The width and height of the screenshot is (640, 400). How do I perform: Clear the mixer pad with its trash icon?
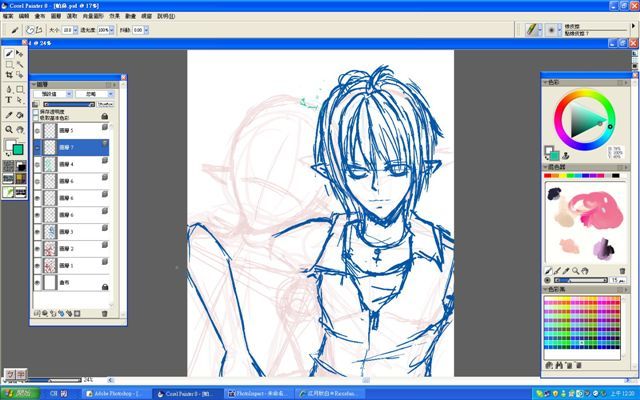click(622, 271)
